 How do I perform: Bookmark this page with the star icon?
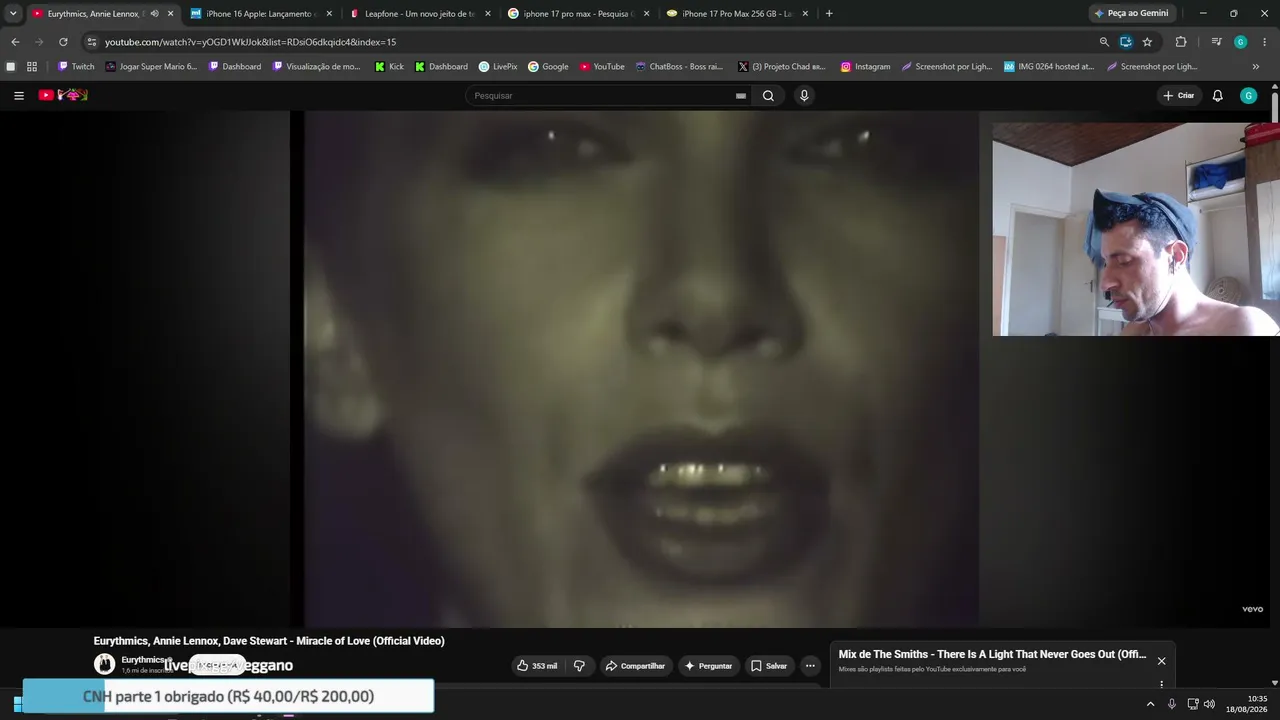(1147, 42)
